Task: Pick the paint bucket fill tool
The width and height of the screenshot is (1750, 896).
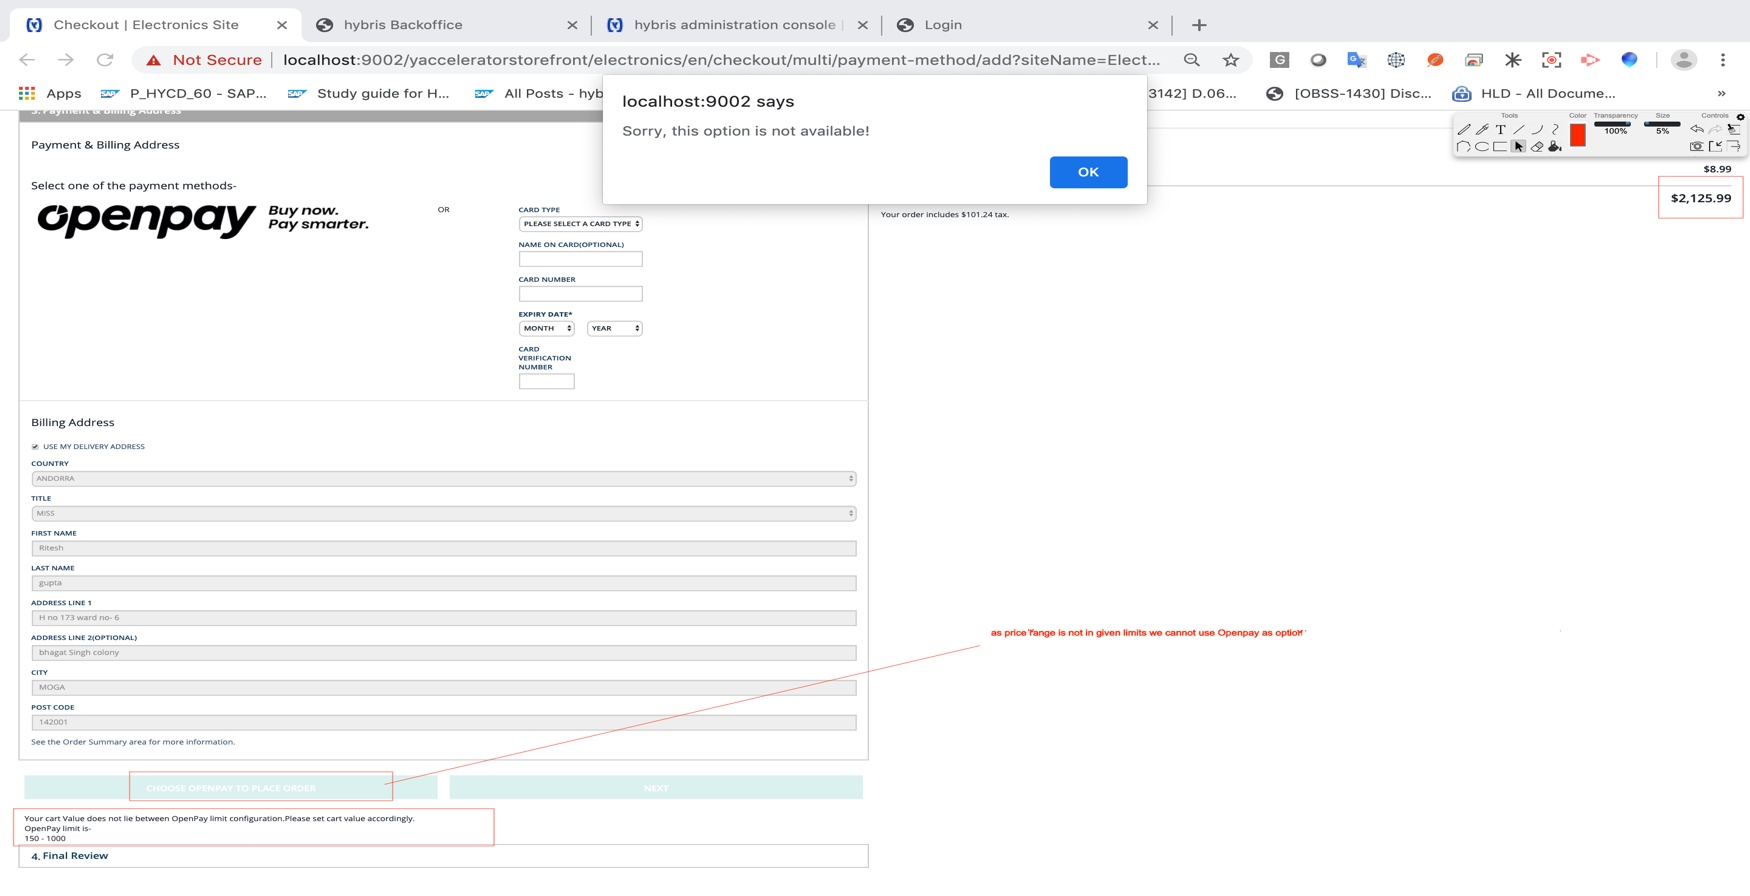Action: (1555, 147)
